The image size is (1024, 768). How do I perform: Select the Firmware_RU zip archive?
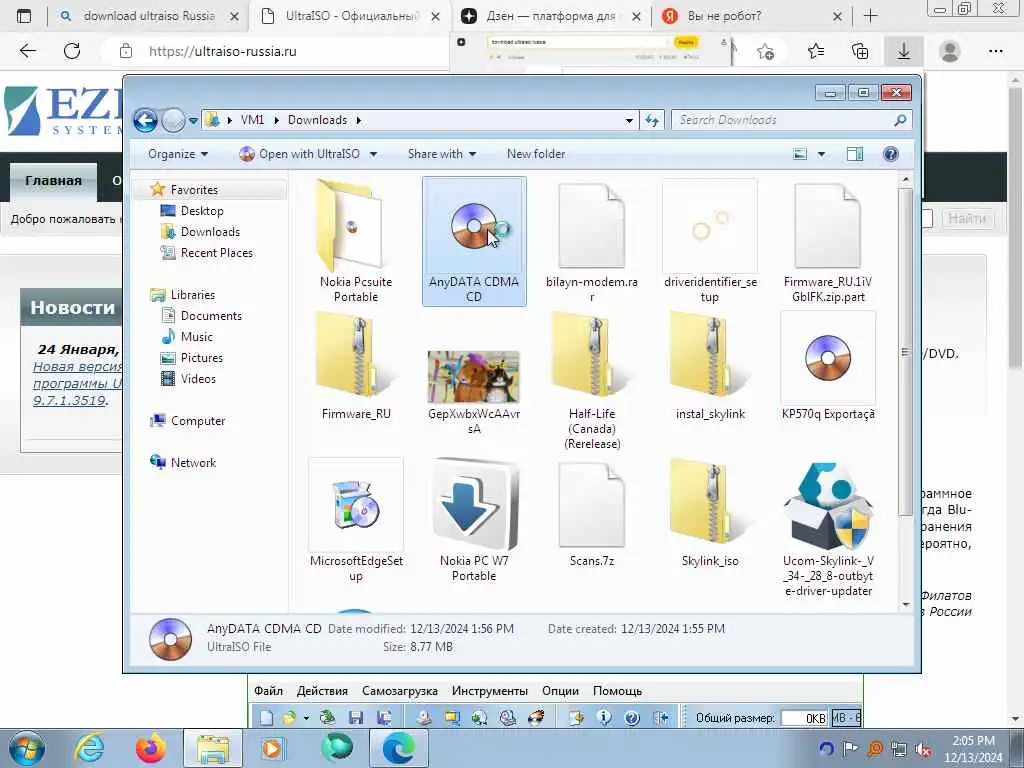click(356, 366)
